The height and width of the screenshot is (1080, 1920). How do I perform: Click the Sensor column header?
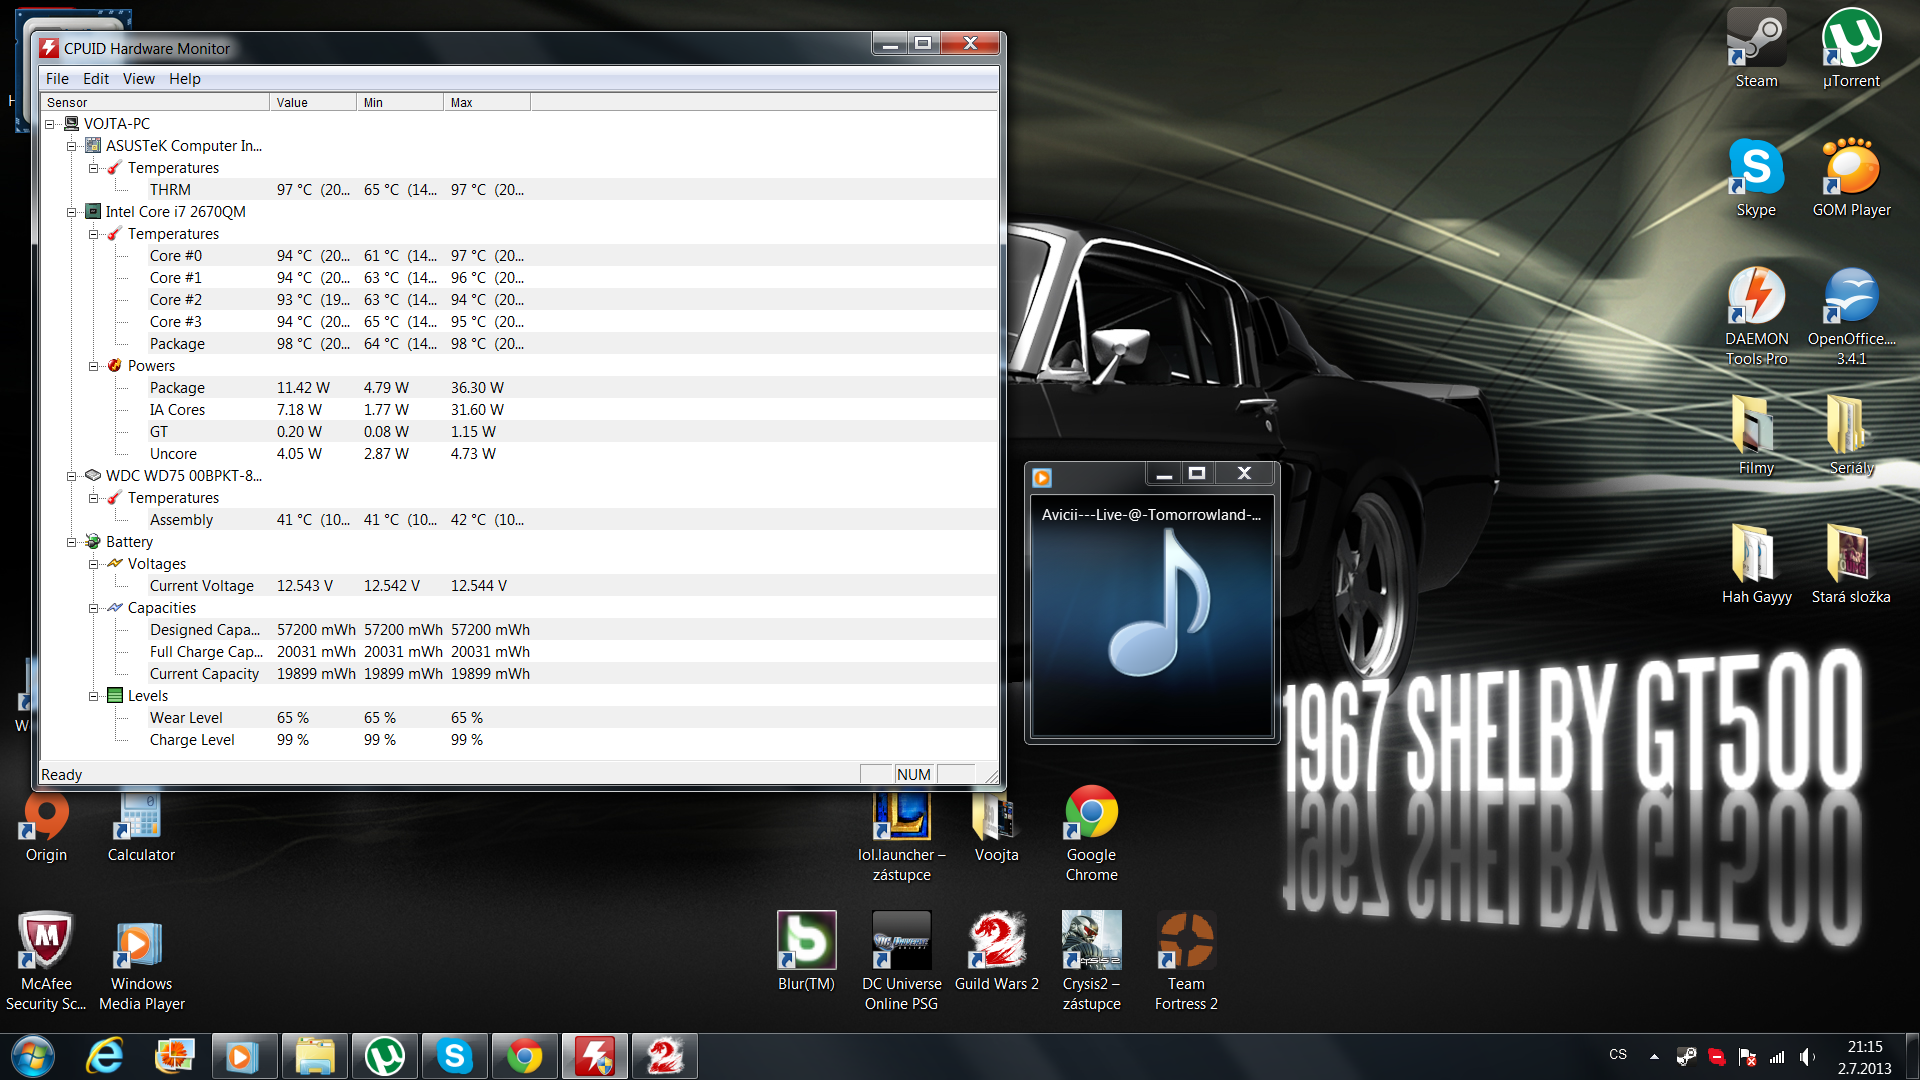pyautogui.click(x=155, y=102)
